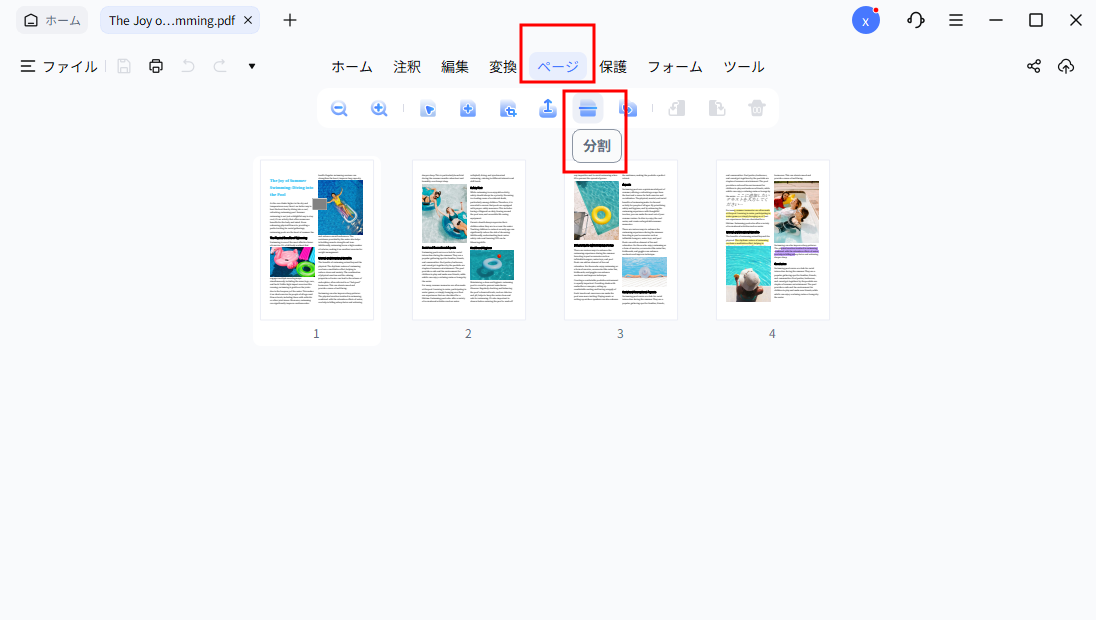Image resolution: width=1096 pixels, height=620 pixels.
Task: Click the sync cloud icon beside the avatar
Action: (915, 19)
